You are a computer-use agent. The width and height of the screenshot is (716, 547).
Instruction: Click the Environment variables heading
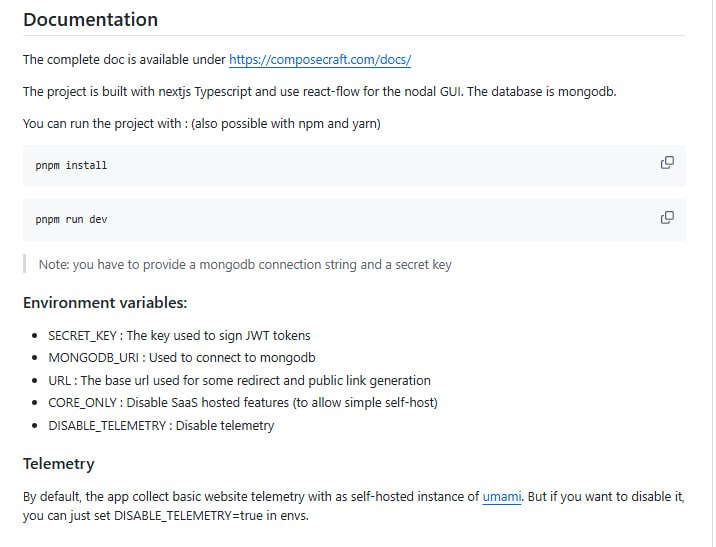coord(105,303)
